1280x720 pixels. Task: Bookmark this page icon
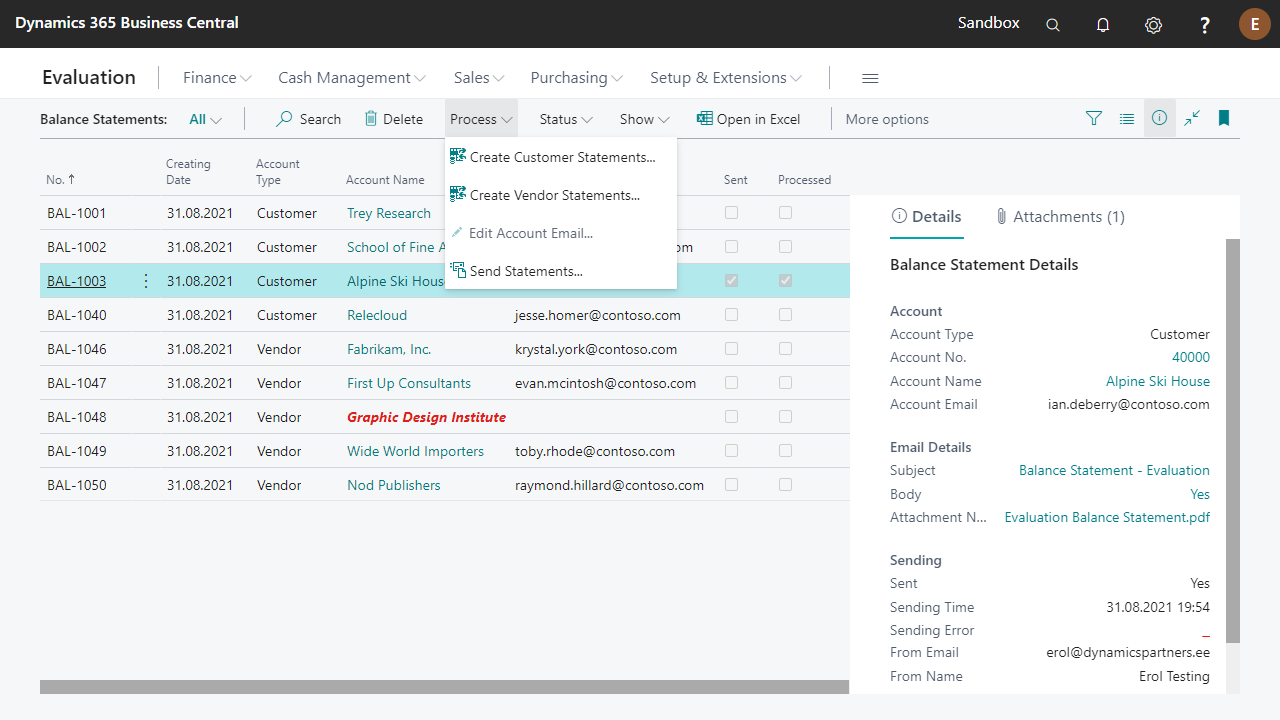coord(1224,118)
